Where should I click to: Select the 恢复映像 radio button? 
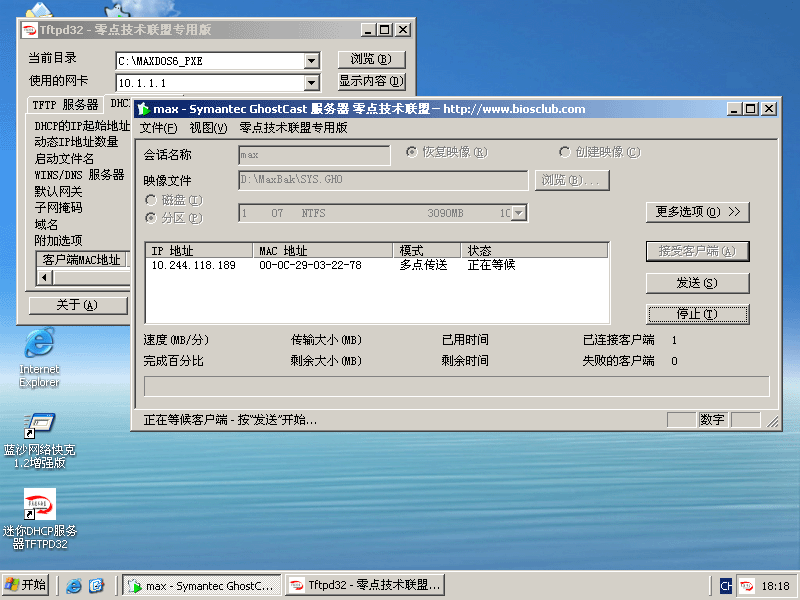click(x=412, y=152)
